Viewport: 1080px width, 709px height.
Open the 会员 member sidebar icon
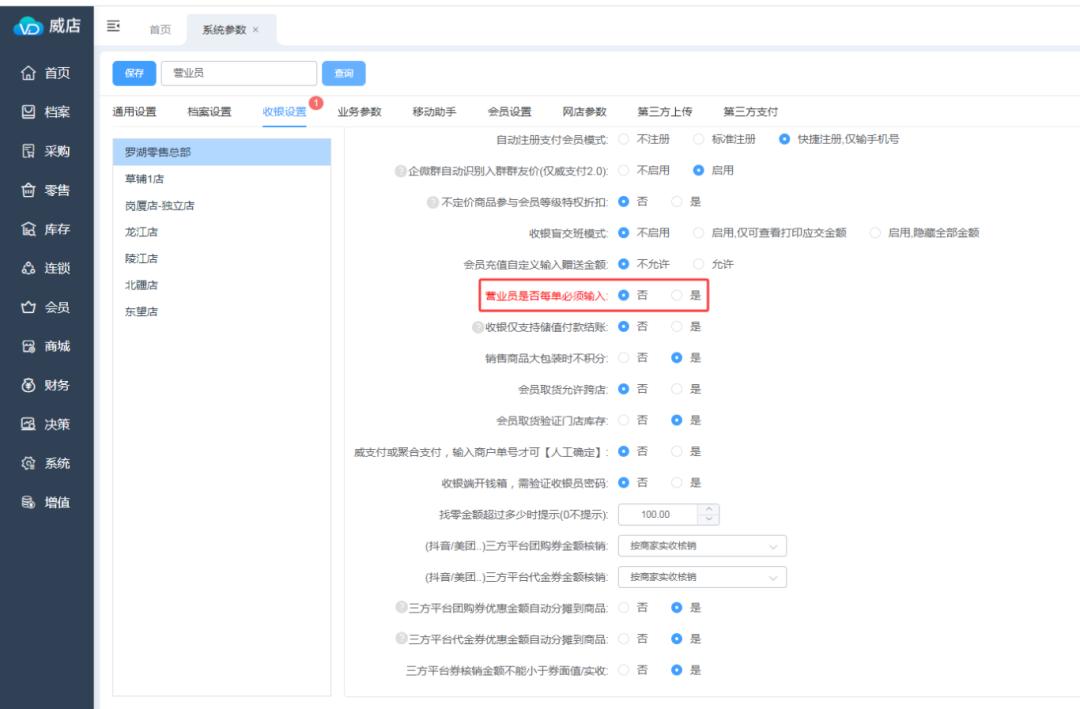(x=28, y=307)
